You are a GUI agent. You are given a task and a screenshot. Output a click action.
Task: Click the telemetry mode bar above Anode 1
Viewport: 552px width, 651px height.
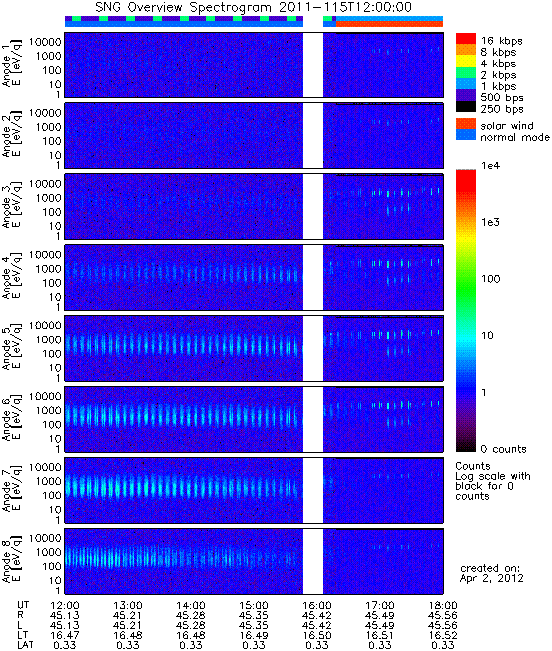point(254,22)
